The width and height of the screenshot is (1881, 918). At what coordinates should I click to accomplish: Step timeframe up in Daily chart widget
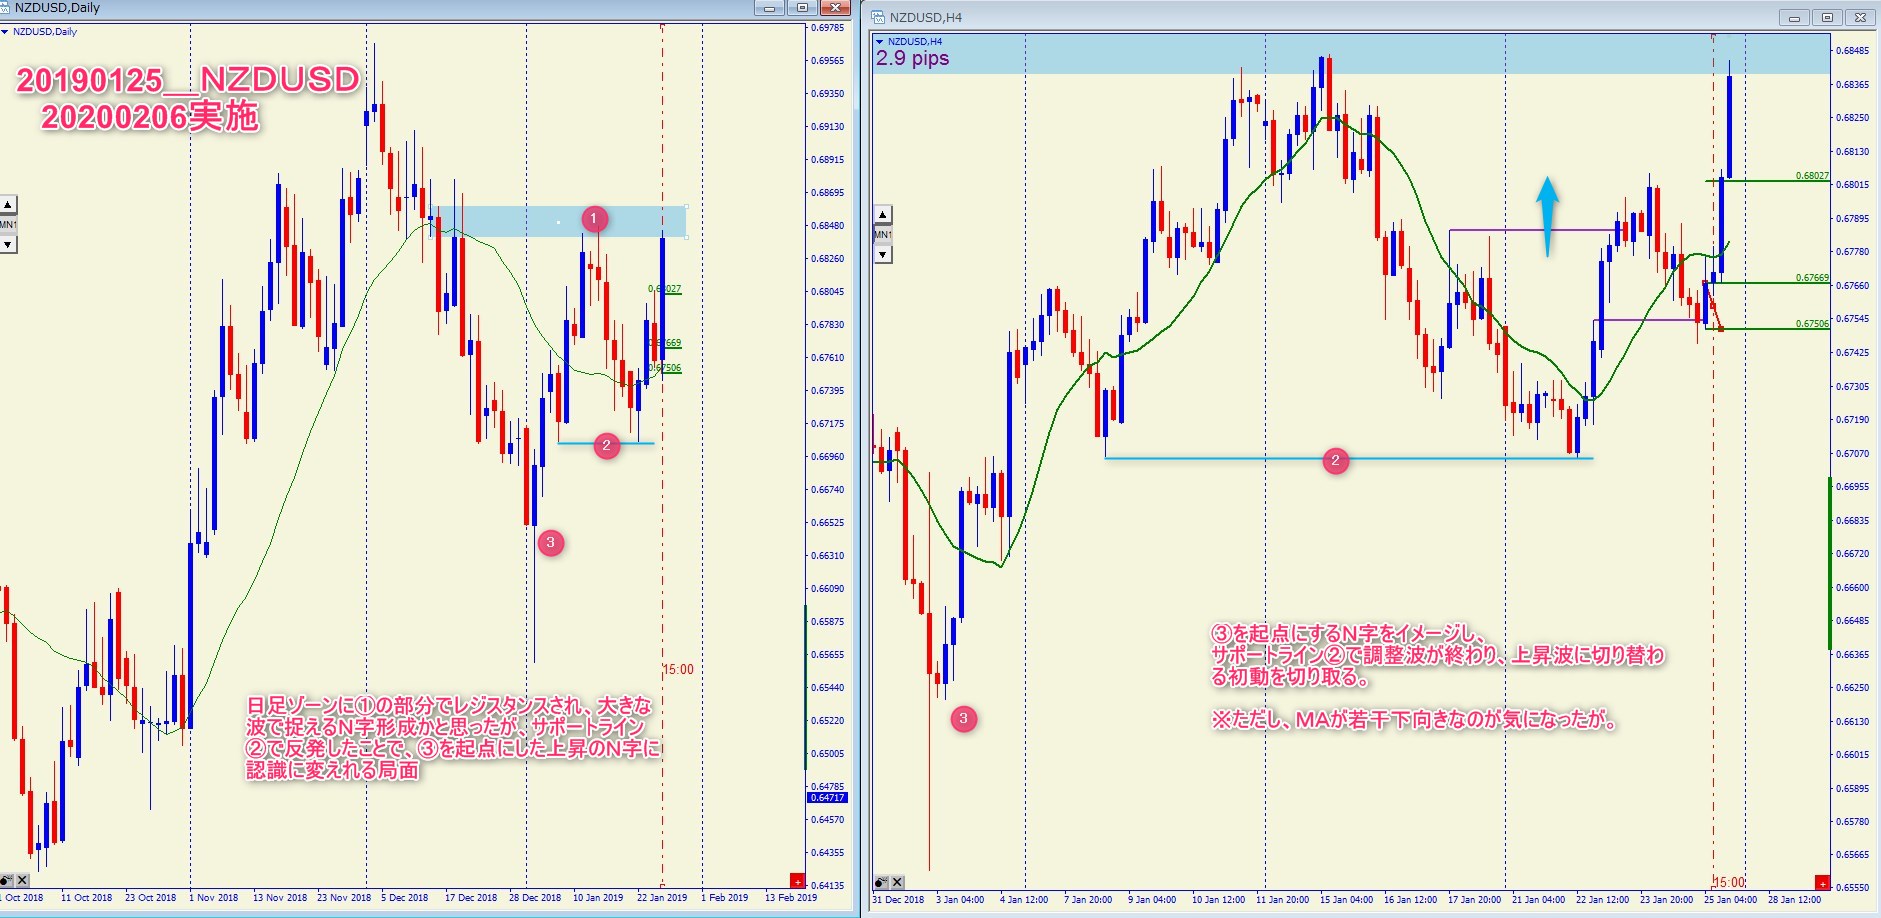[x=8, y=205]
